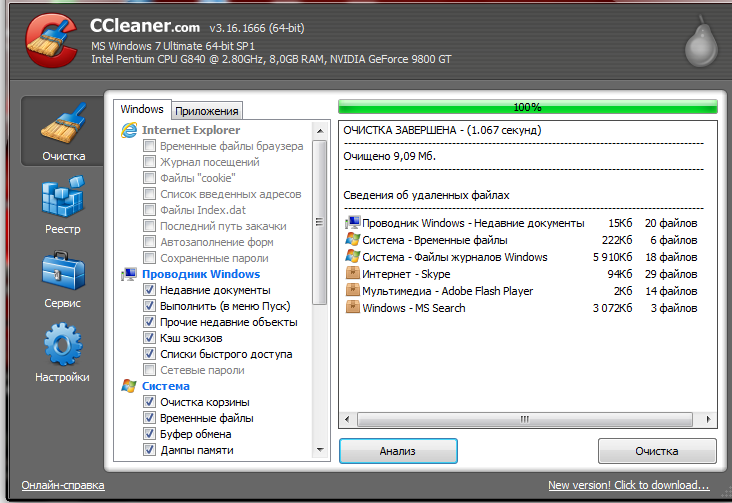Open the Настройки gear section

(63, 353)
